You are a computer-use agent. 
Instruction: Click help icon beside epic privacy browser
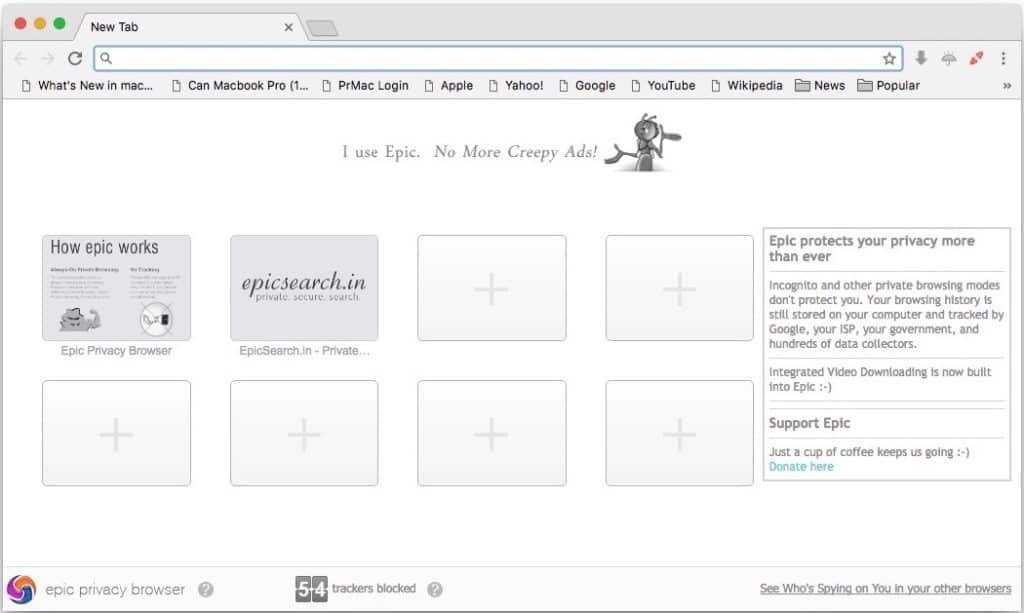click(x=206, y=589)
